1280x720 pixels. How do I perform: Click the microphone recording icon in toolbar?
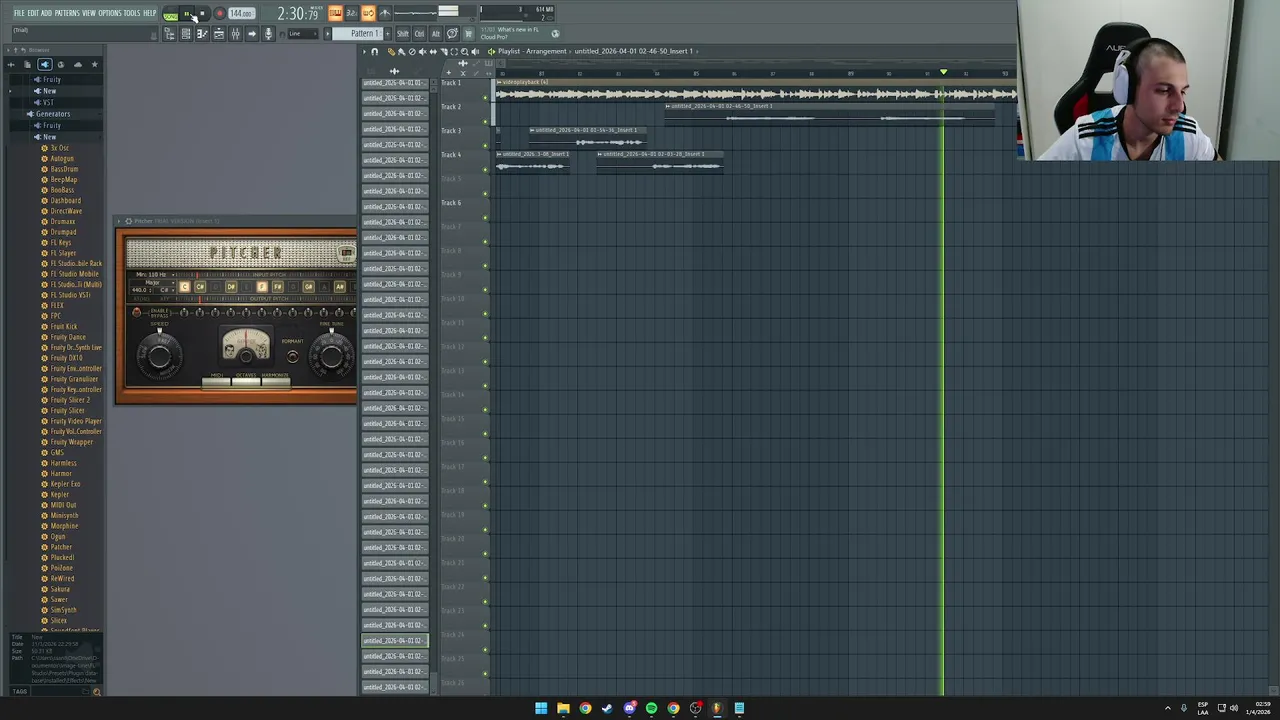click(268, 33)
